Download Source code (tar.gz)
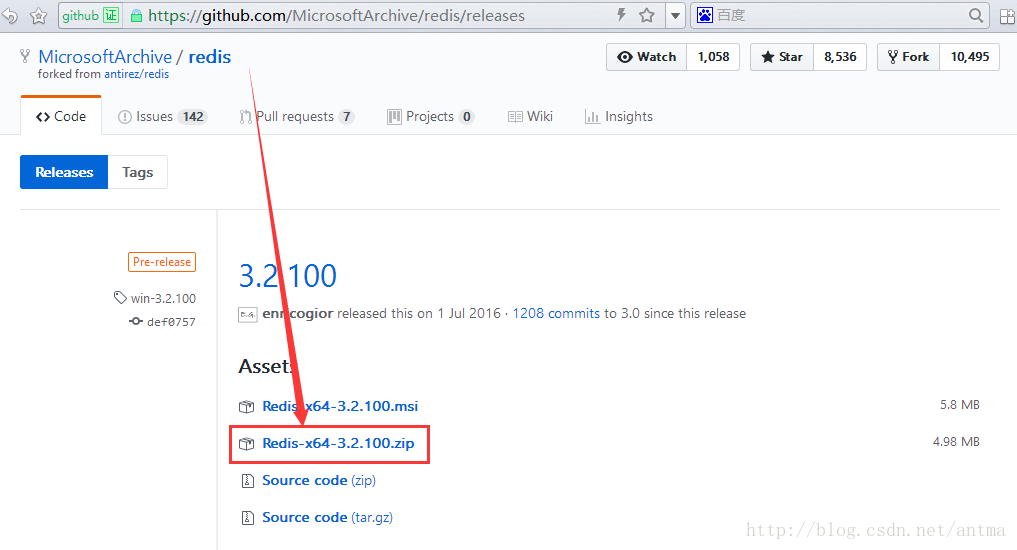This screenshot has height=550, width=1017. click(x=327, y=518)
